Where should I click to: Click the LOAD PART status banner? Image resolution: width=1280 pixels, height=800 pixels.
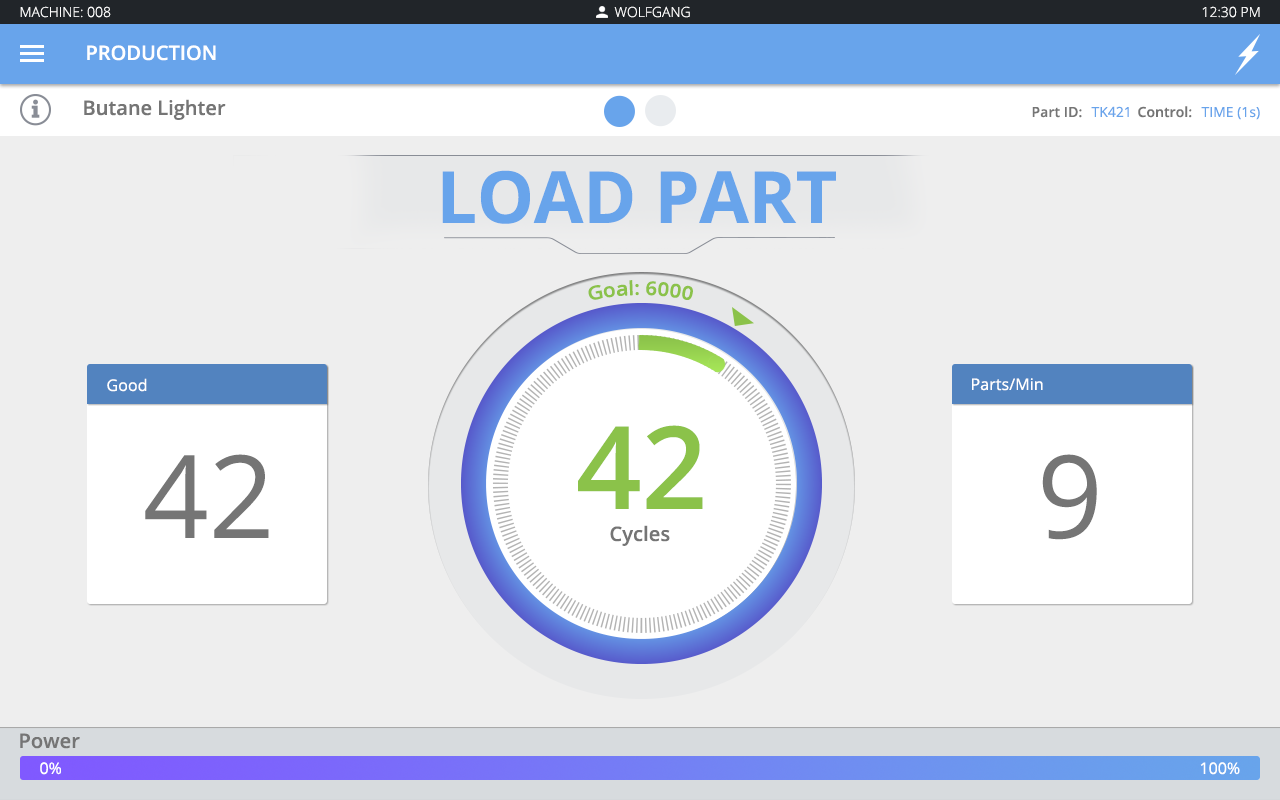[638, 198]
